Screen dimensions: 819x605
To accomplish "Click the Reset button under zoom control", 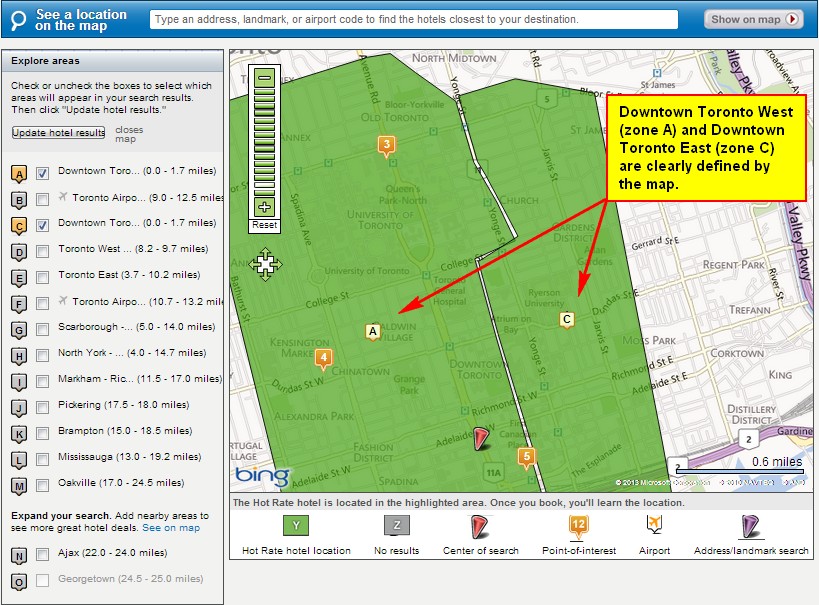I will click(265, 225).
